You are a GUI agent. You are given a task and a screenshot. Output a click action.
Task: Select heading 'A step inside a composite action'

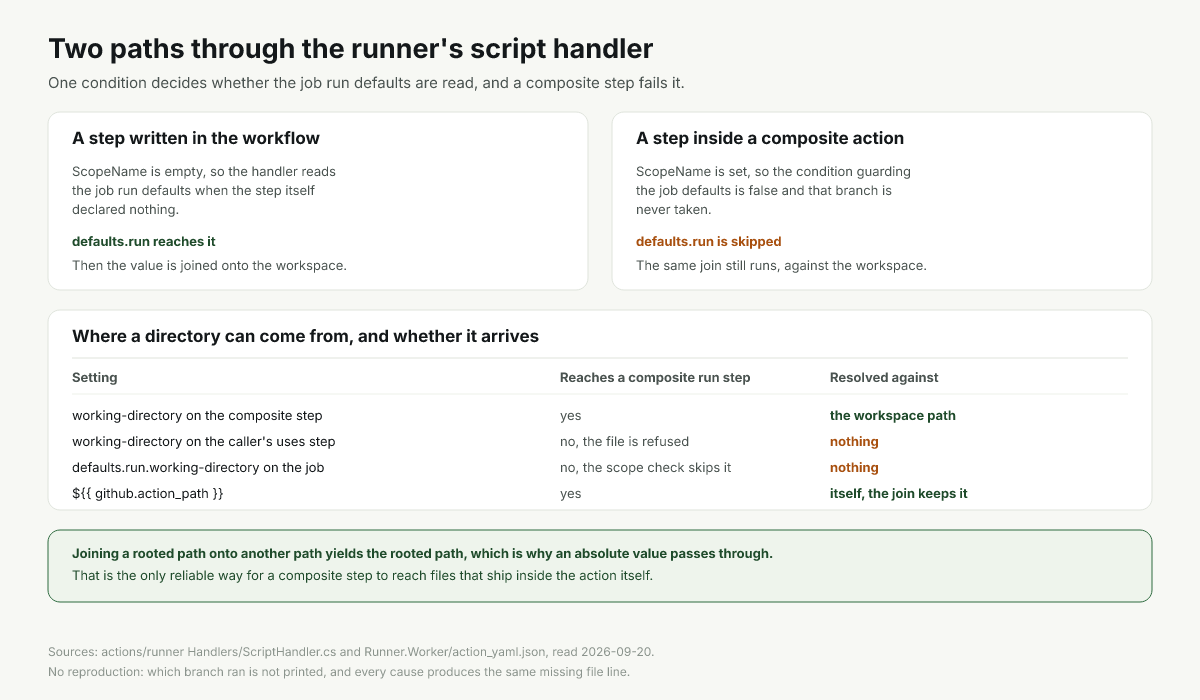[x=770, y=138]
